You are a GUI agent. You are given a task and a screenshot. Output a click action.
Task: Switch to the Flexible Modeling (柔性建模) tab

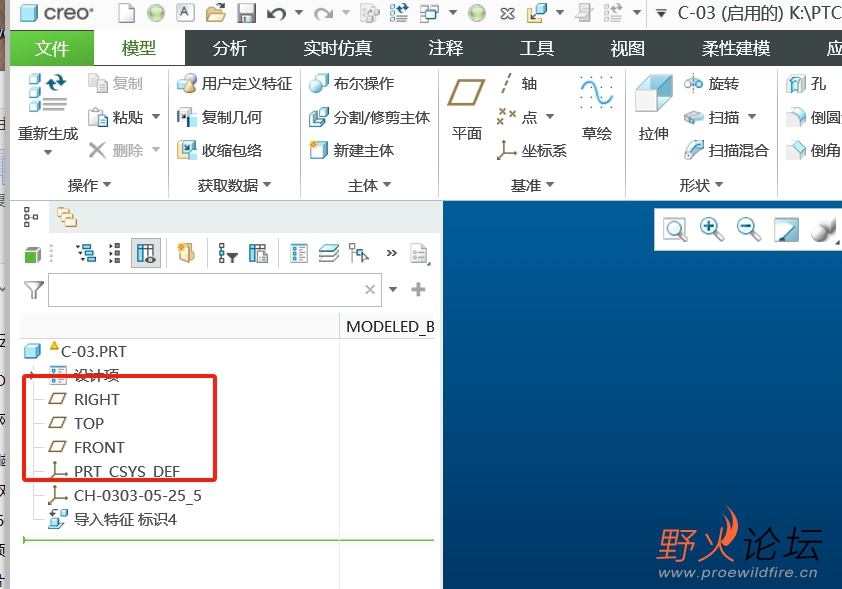[x=736, y=48]
